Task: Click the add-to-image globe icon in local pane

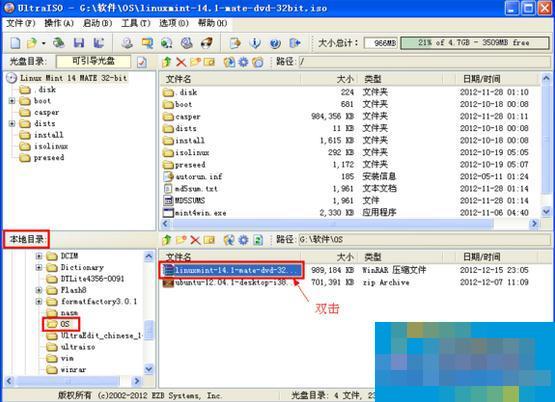Action: click(x=229, y=240)
